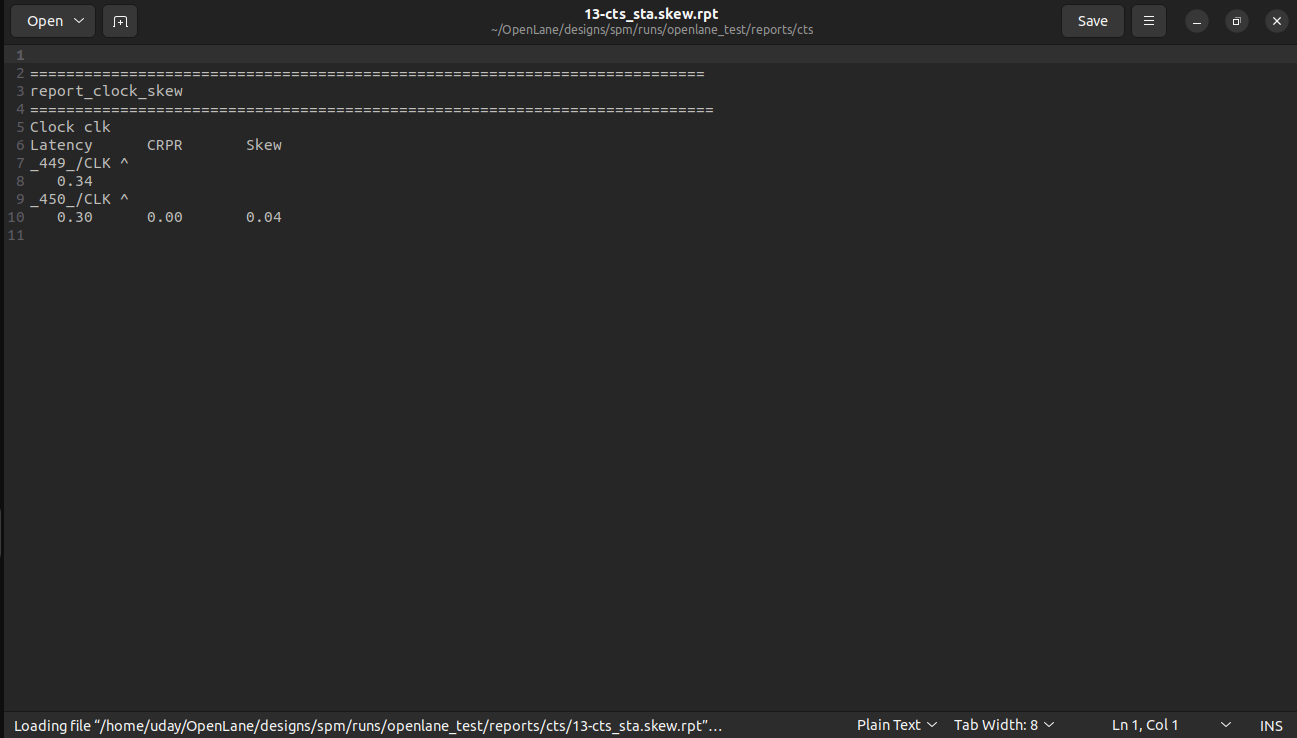This screenshot has width=1297, height=738.
Task: Click the latency value 0.34
Action: pos(74,180)
